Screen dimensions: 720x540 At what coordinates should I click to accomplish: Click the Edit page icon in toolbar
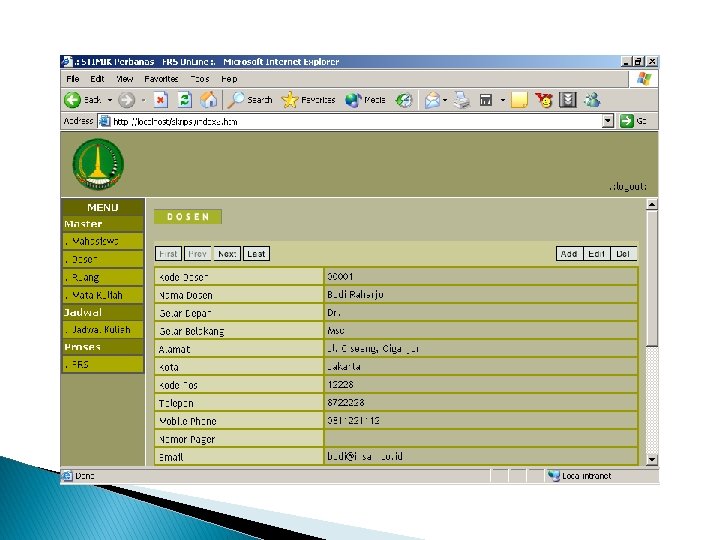486,100
